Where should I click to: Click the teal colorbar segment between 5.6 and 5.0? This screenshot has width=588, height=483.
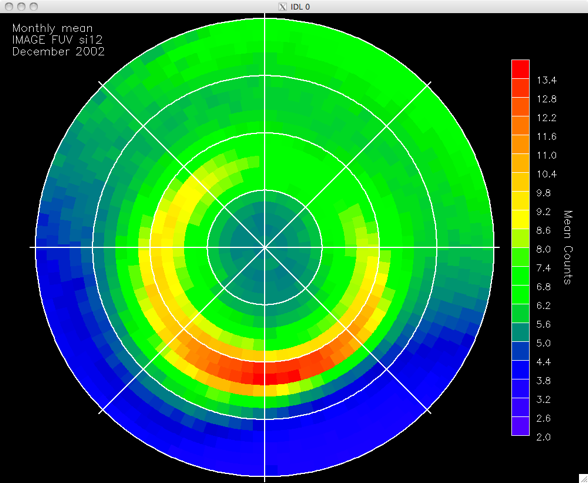click(520, 332)
